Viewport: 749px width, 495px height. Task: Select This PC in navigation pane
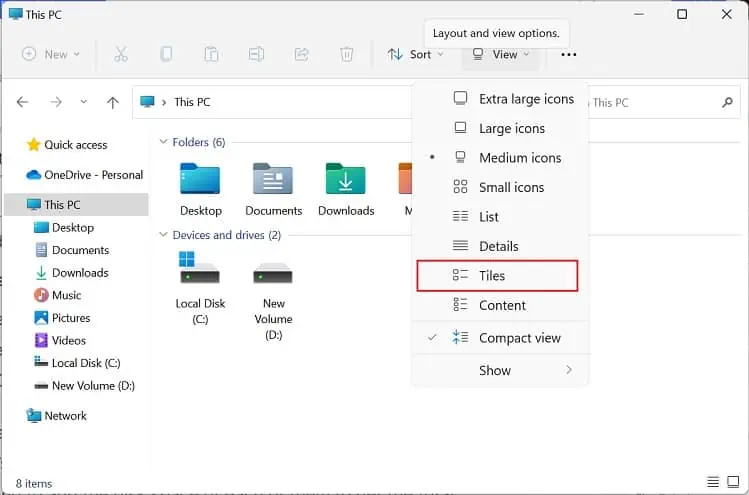[x=76, y=204]
